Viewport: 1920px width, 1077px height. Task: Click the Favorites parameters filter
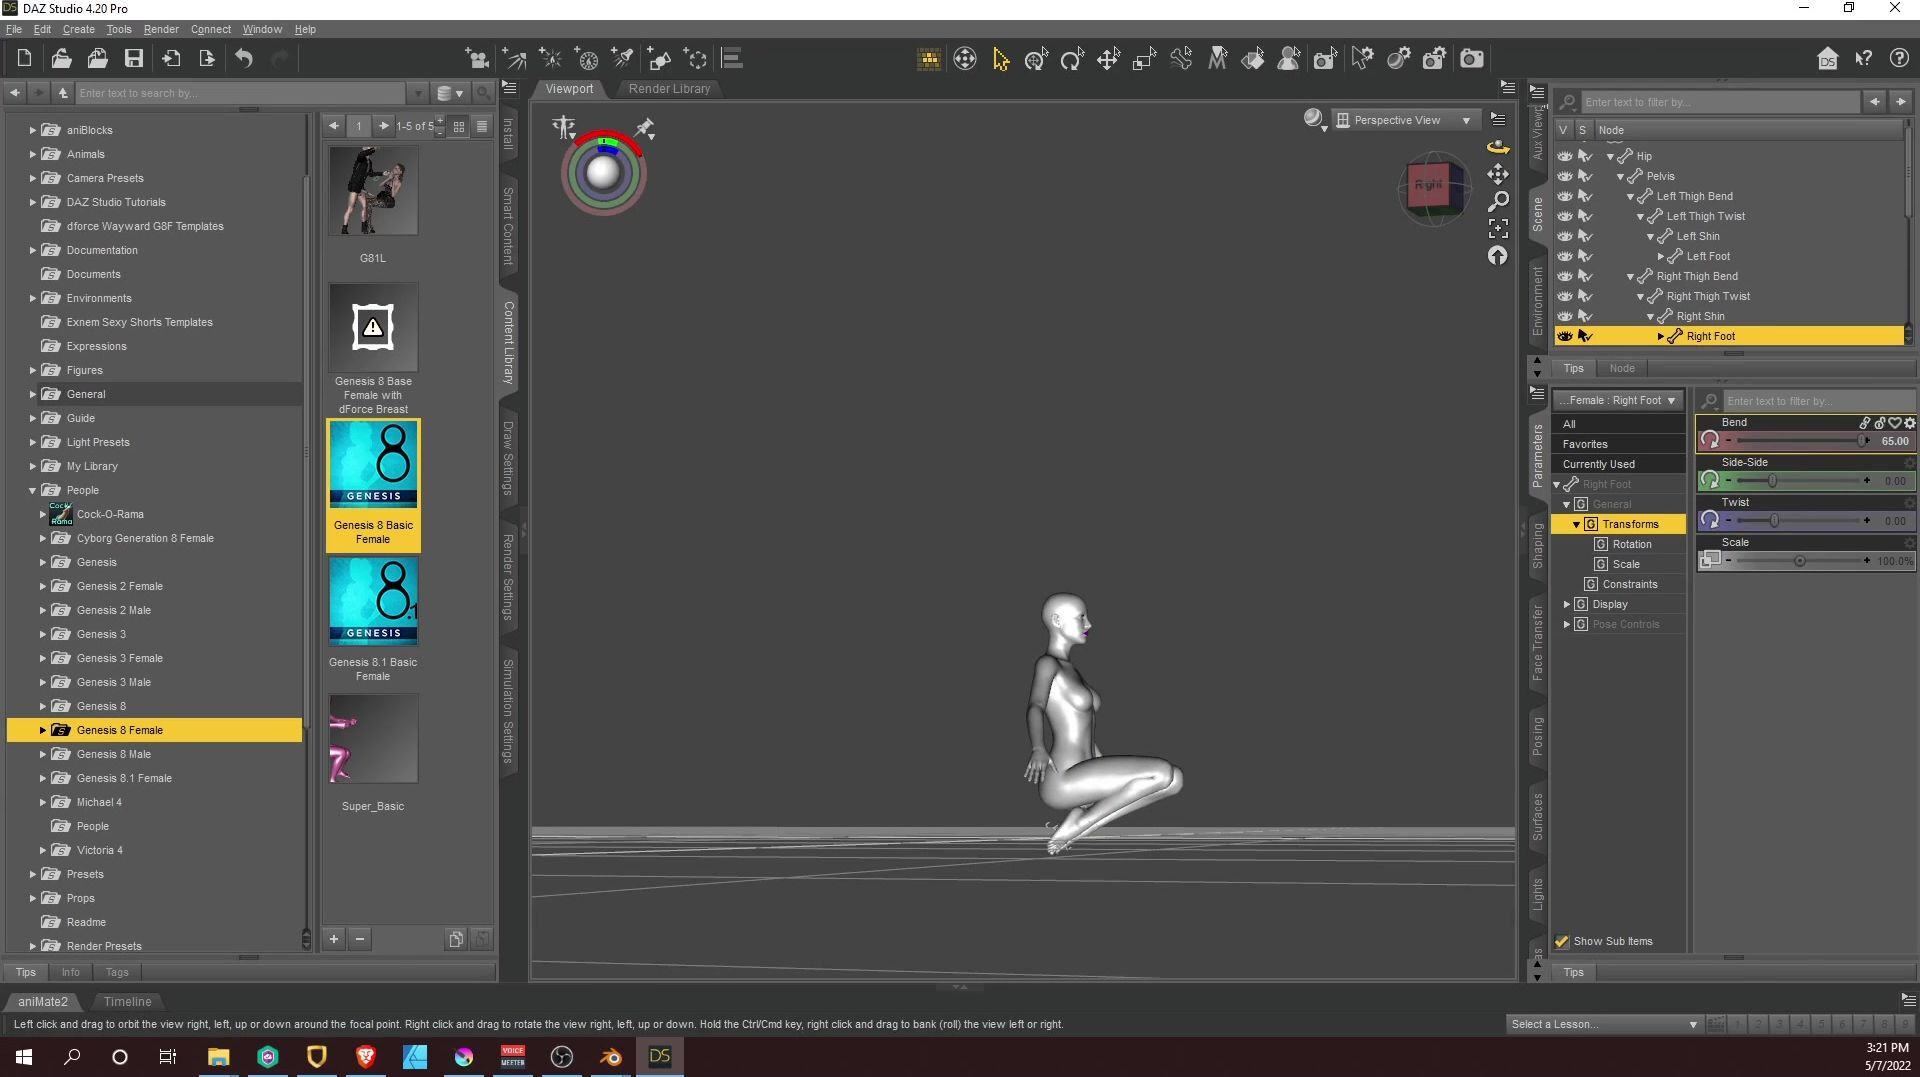(1585, 444)
